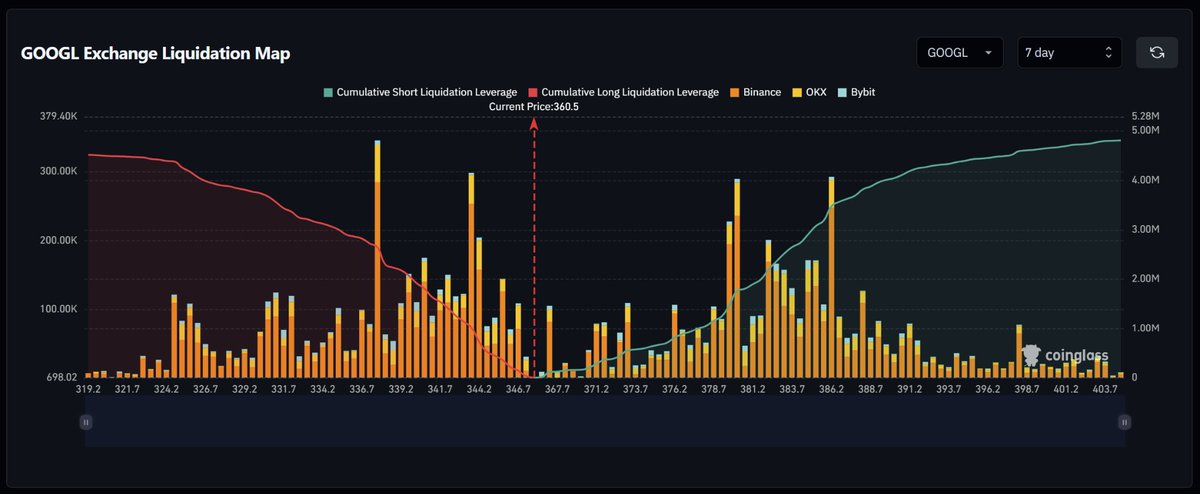The image size is (1200, 494).
Task: Click the 336.7 x-axis label
Action: (362, 389)
